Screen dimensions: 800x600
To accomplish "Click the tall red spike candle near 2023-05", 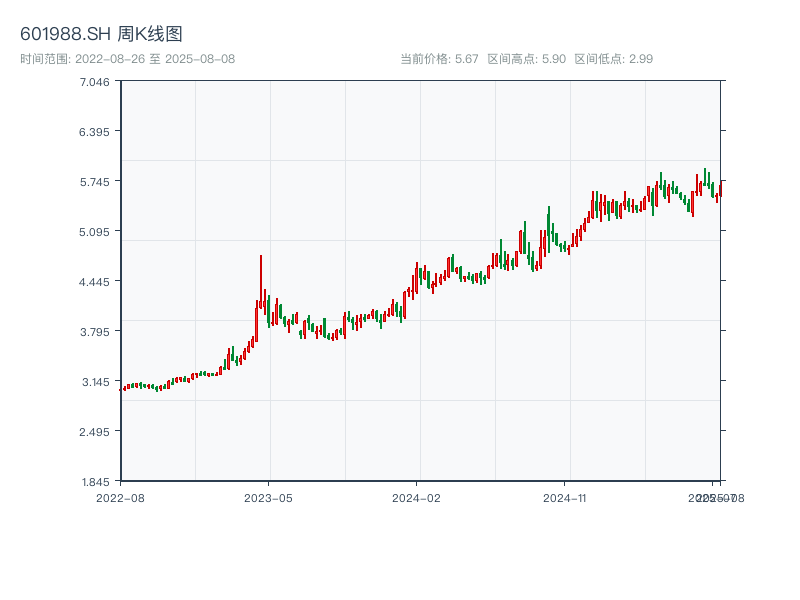I will (261, 285).
